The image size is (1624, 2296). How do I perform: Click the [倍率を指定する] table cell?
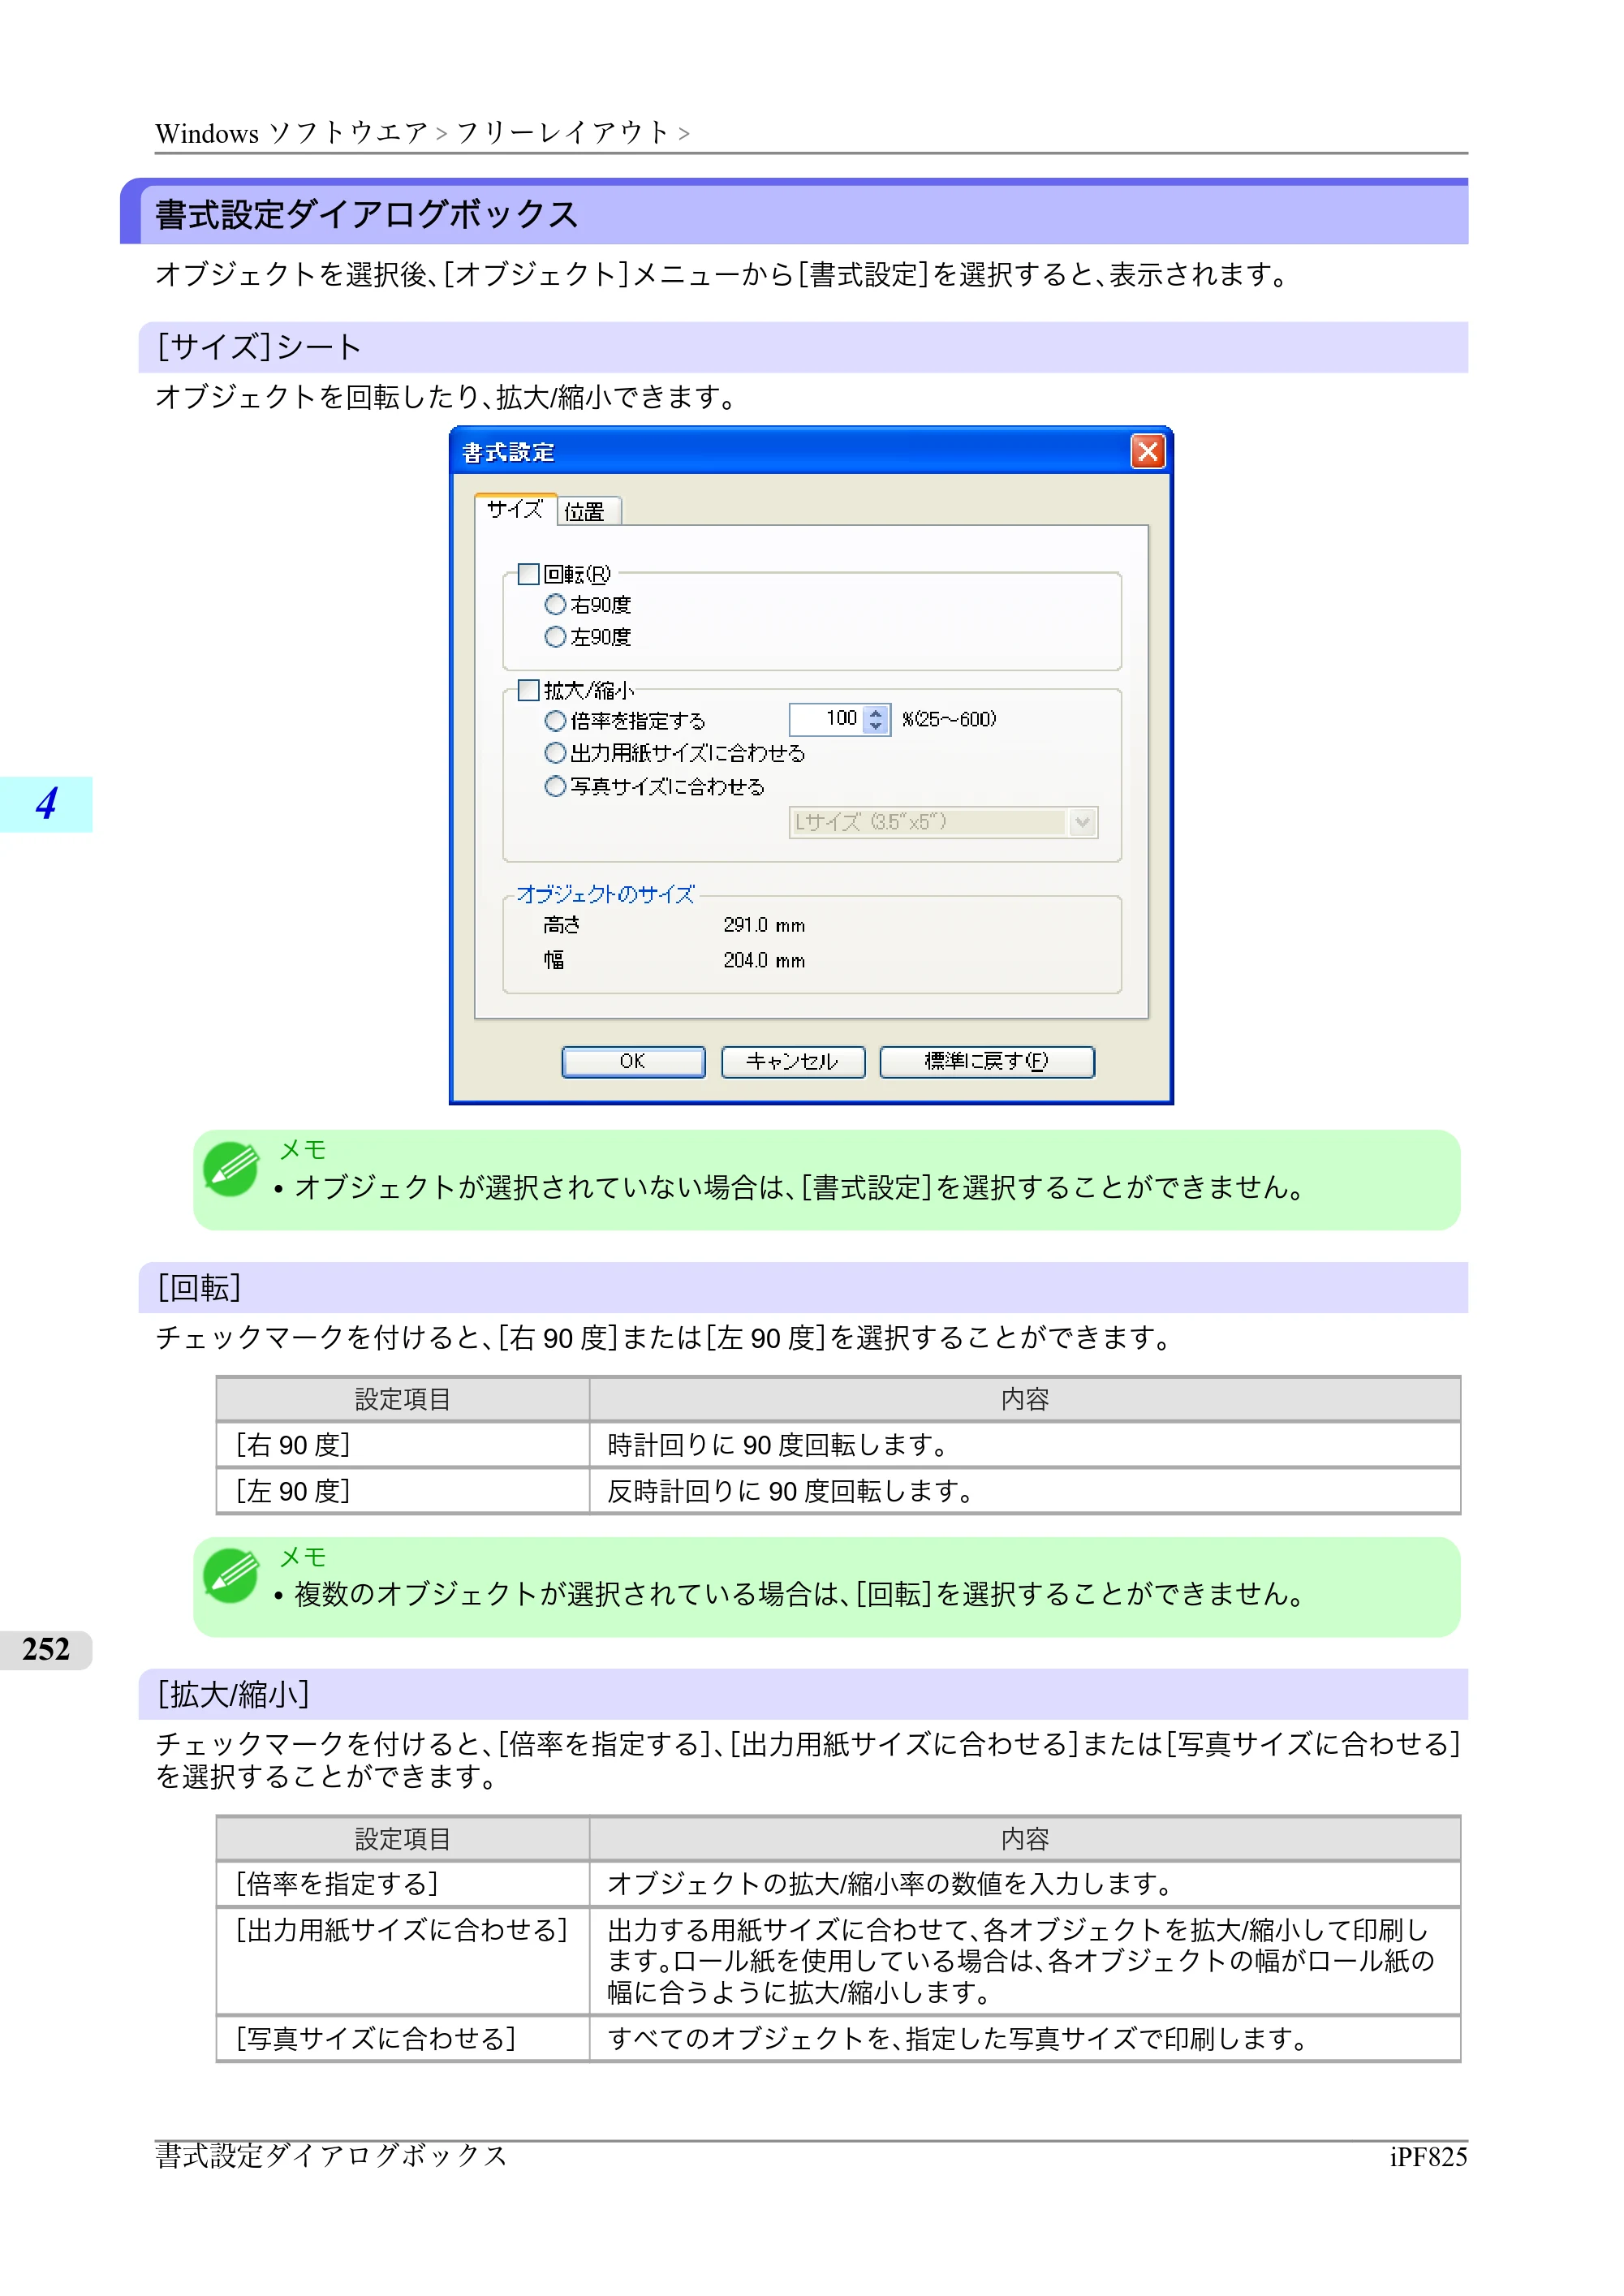tap(402, 1884)
